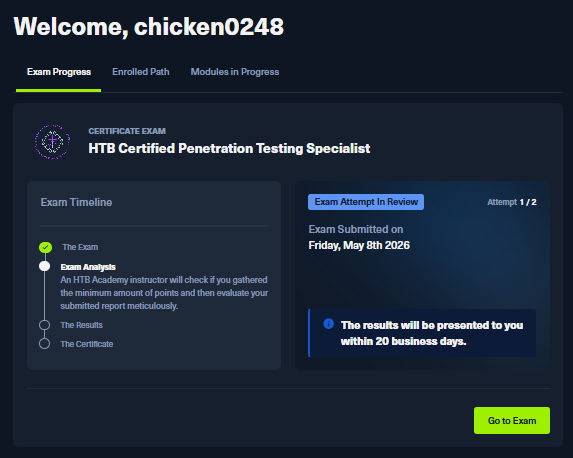This screenshot has height=458, width=573.
Task: Click The Certificate timeline circle
Action: 45,344
